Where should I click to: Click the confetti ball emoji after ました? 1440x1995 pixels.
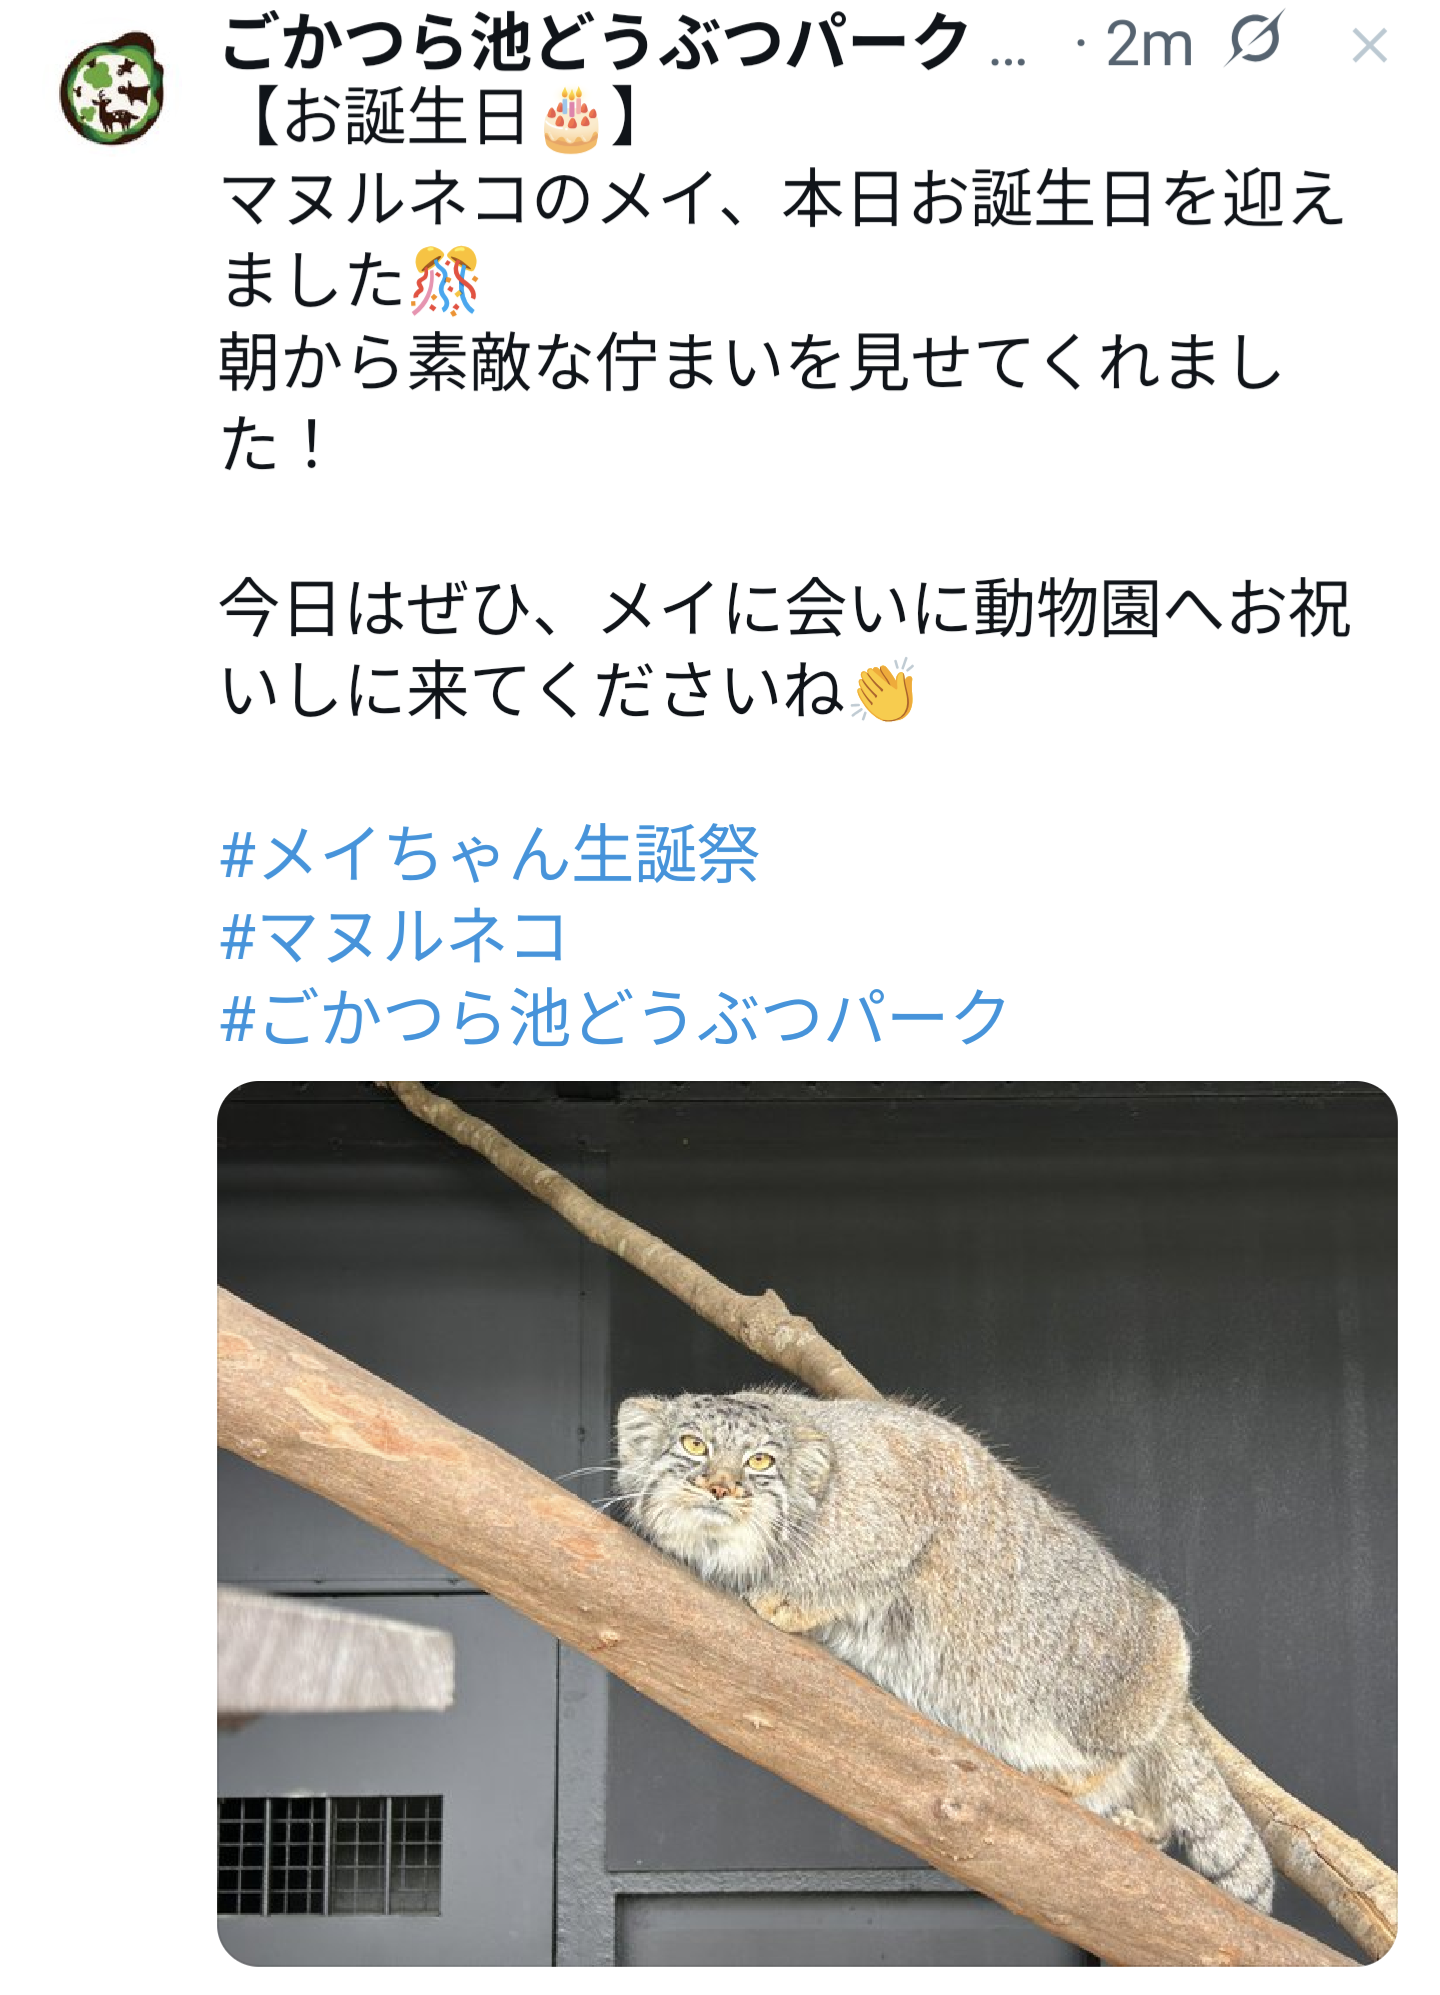pyautogui.click(x=445, y=281)
